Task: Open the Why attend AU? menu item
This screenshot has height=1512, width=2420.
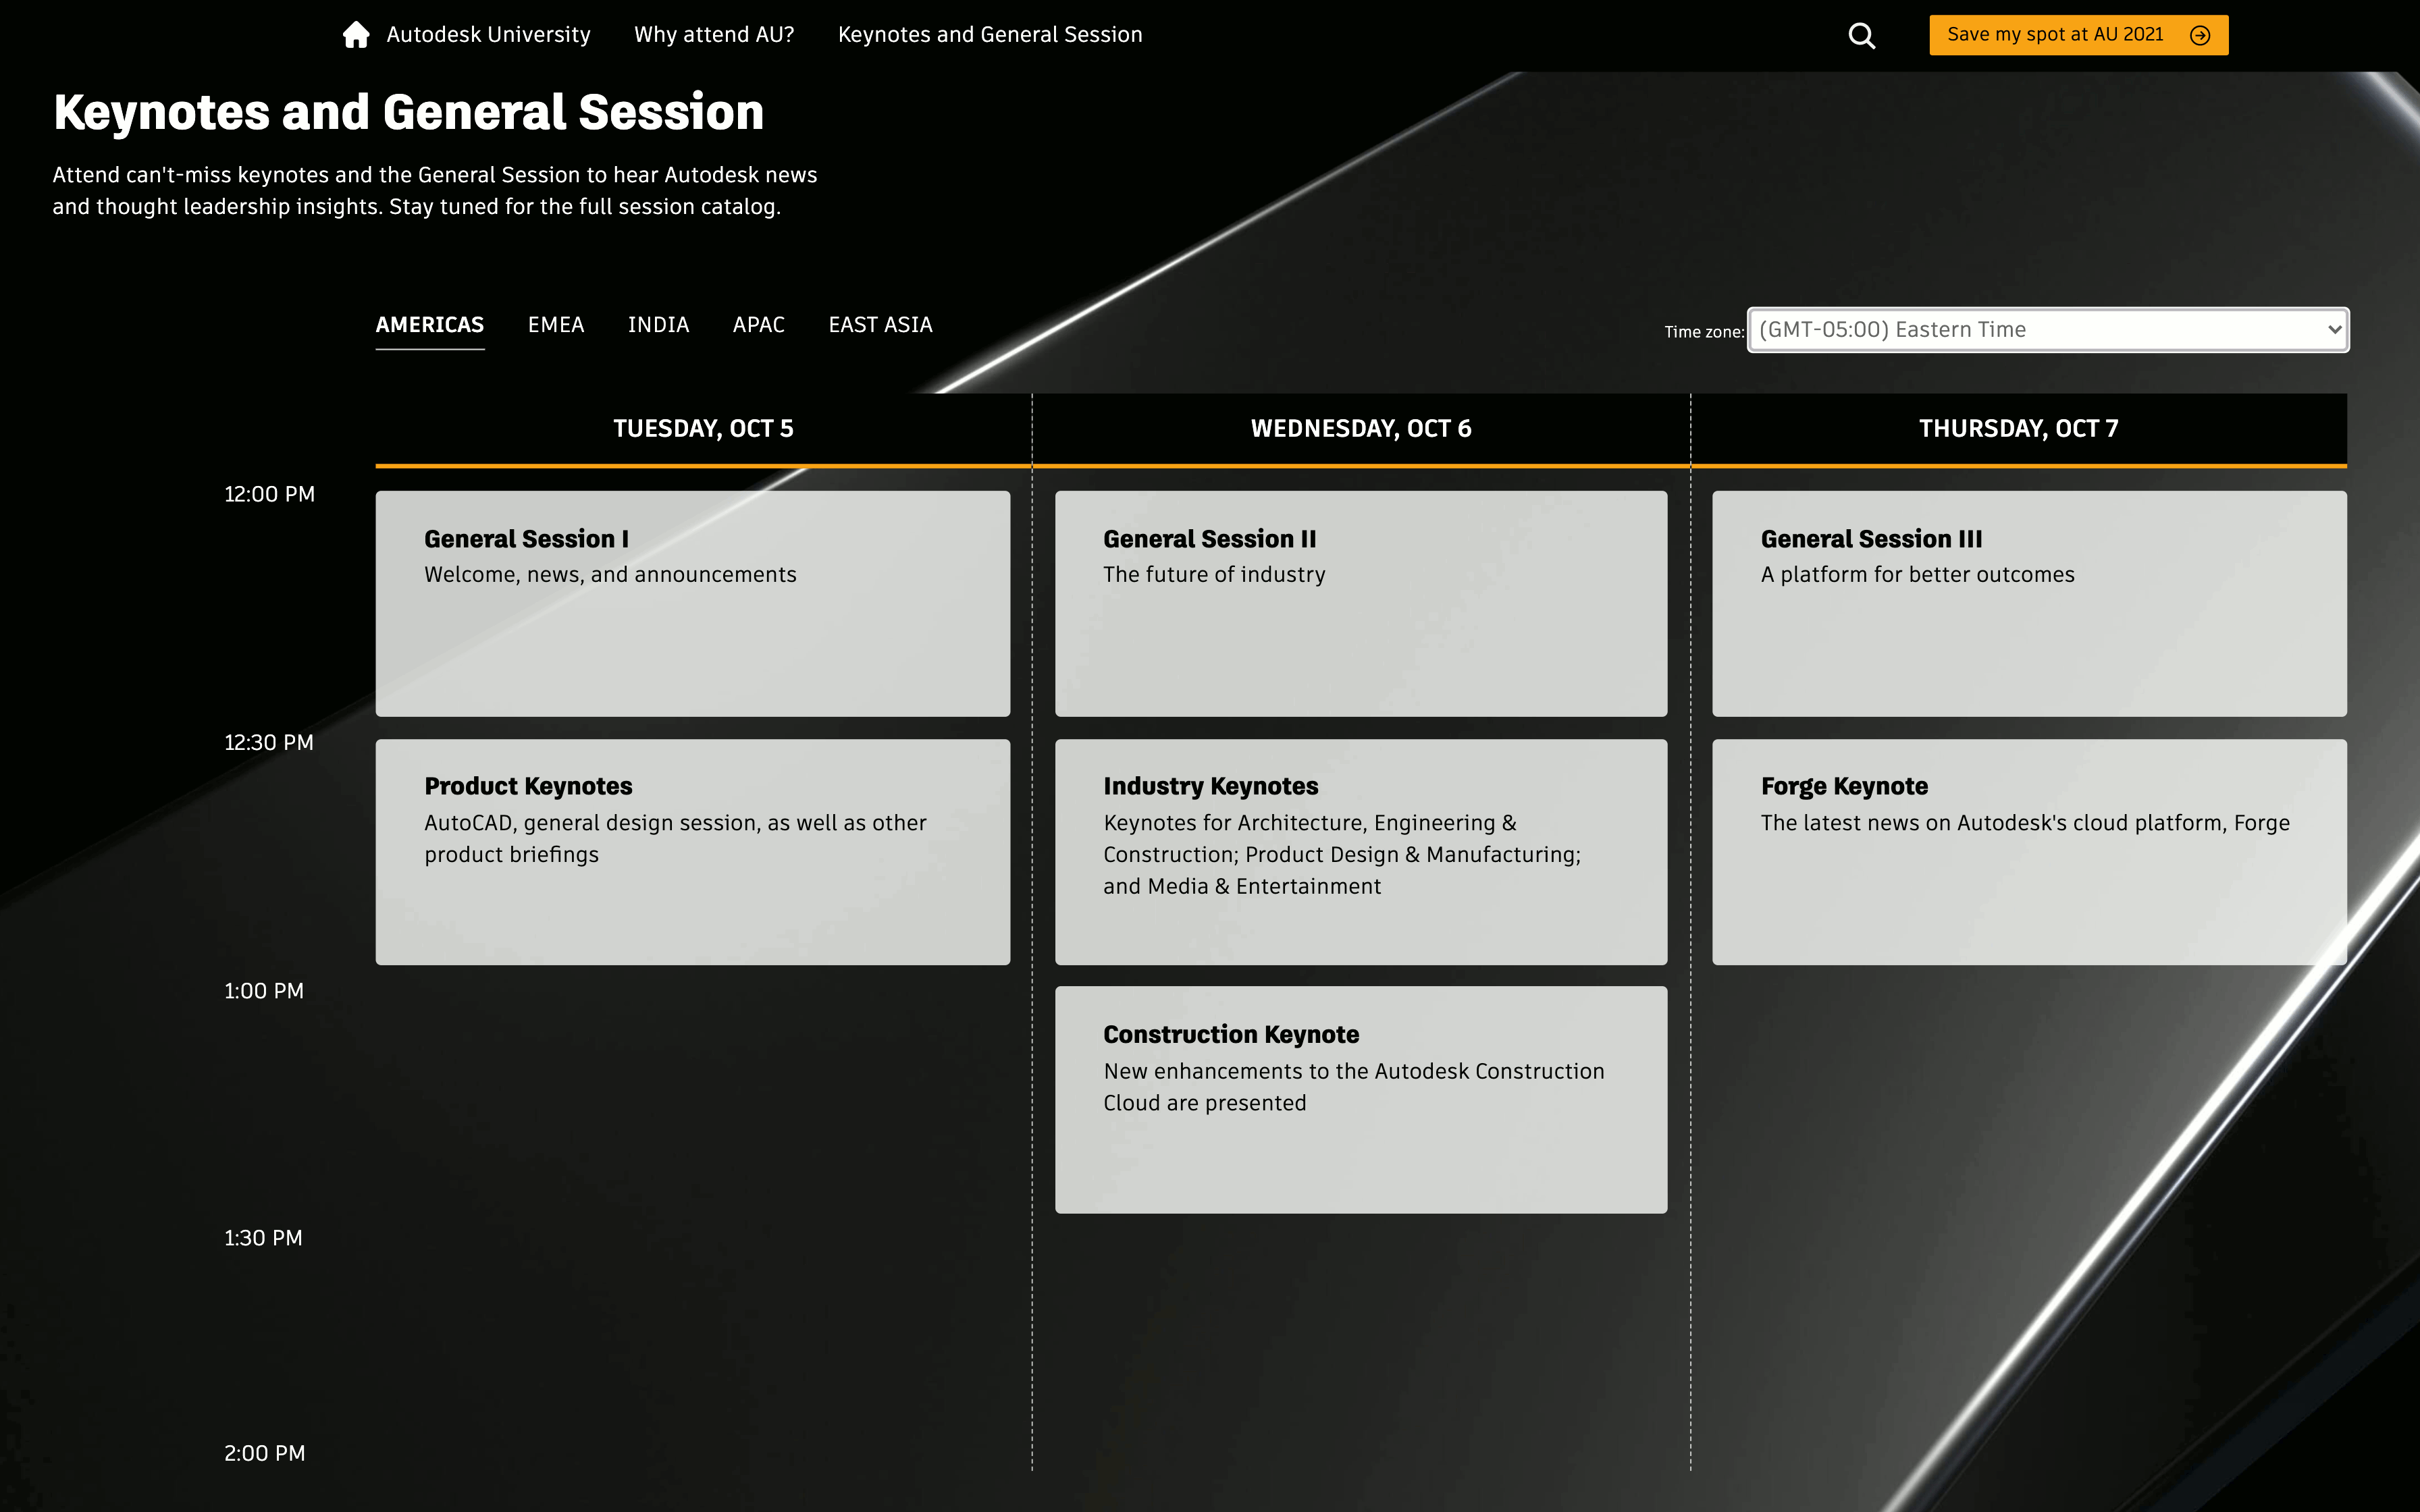Action: [x=714, y=35]
